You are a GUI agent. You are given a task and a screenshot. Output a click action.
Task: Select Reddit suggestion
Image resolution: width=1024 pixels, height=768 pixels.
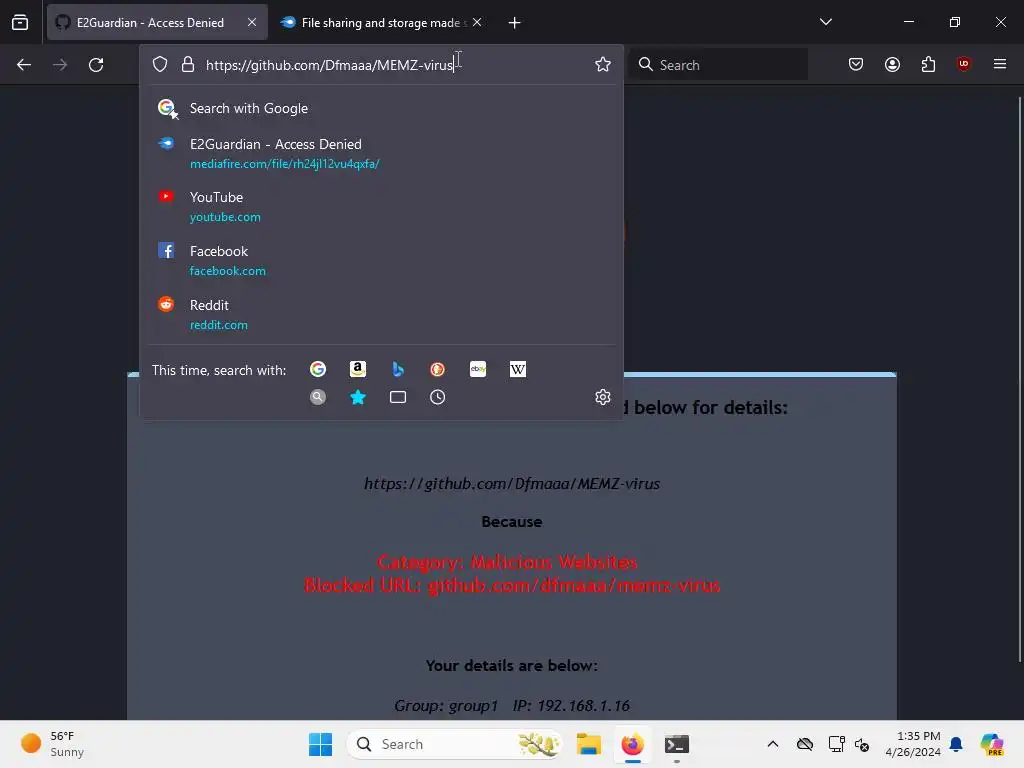[x=381, y=315]
